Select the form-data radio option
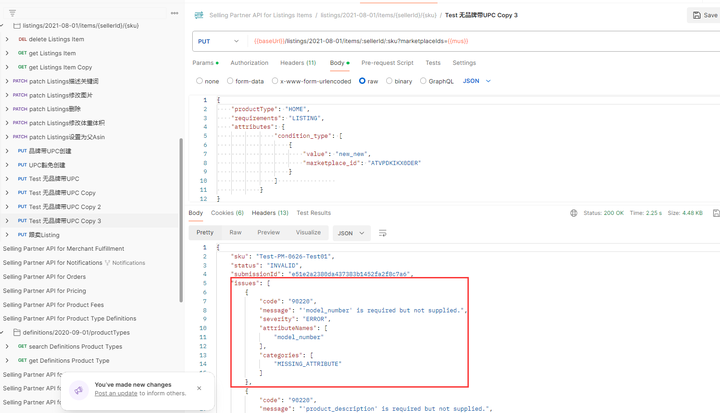Screen dimensions: 720x413 coord(230,81)
